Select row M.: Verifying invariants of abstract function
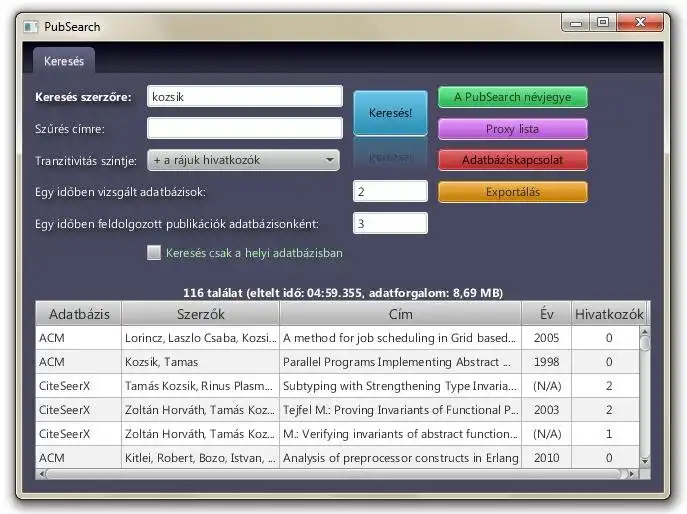The image size is (687, 514). pyautogui.click(x=337, y=434)
